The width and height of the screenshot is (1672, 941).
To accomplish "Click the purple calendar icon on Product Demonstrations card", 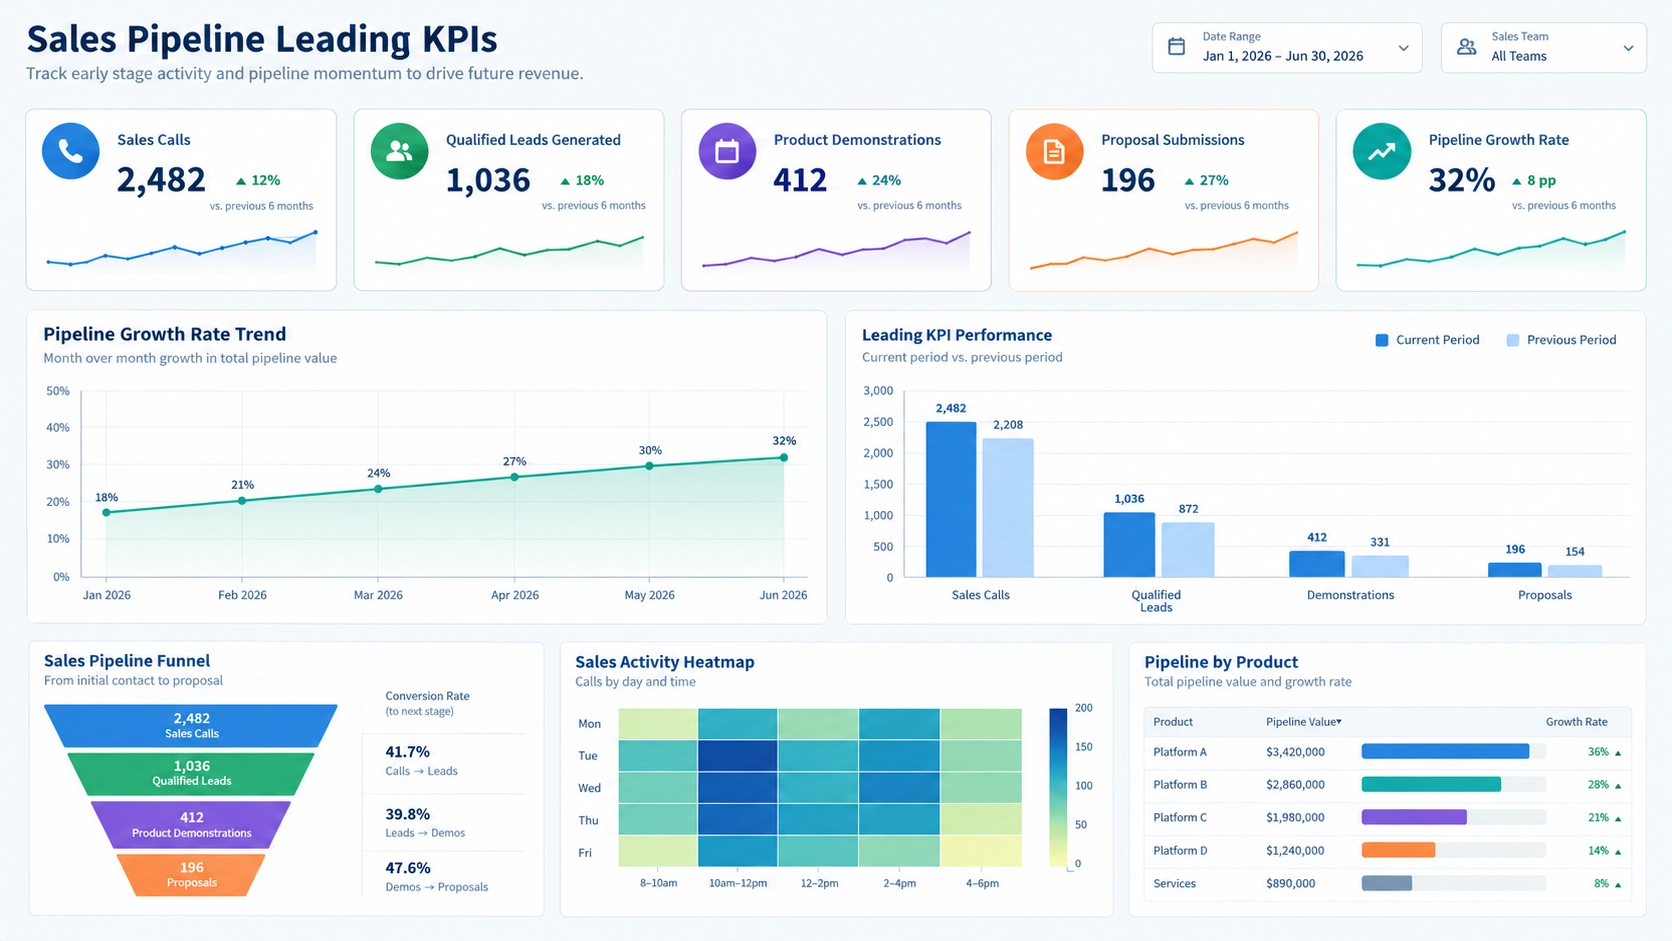I will tap(727, 151).
